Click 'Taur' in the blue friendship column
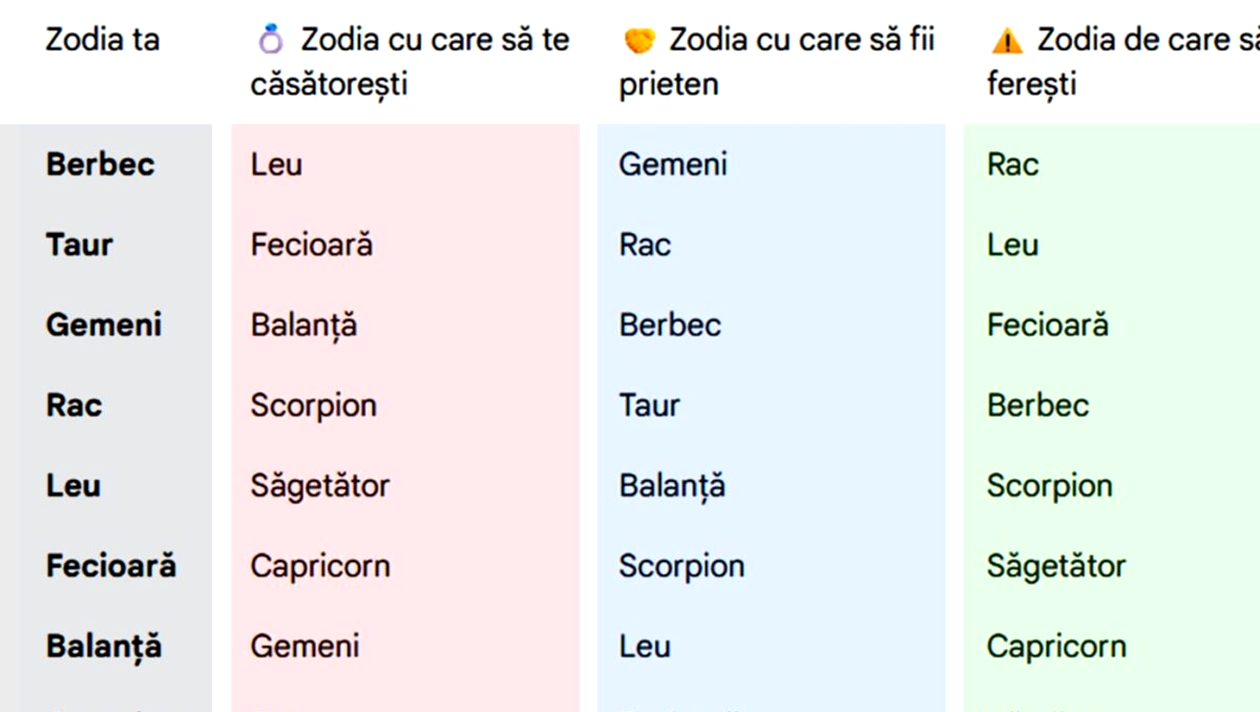Image resolution: width=1260 pixels, height=712 pixels. (649, 405)
